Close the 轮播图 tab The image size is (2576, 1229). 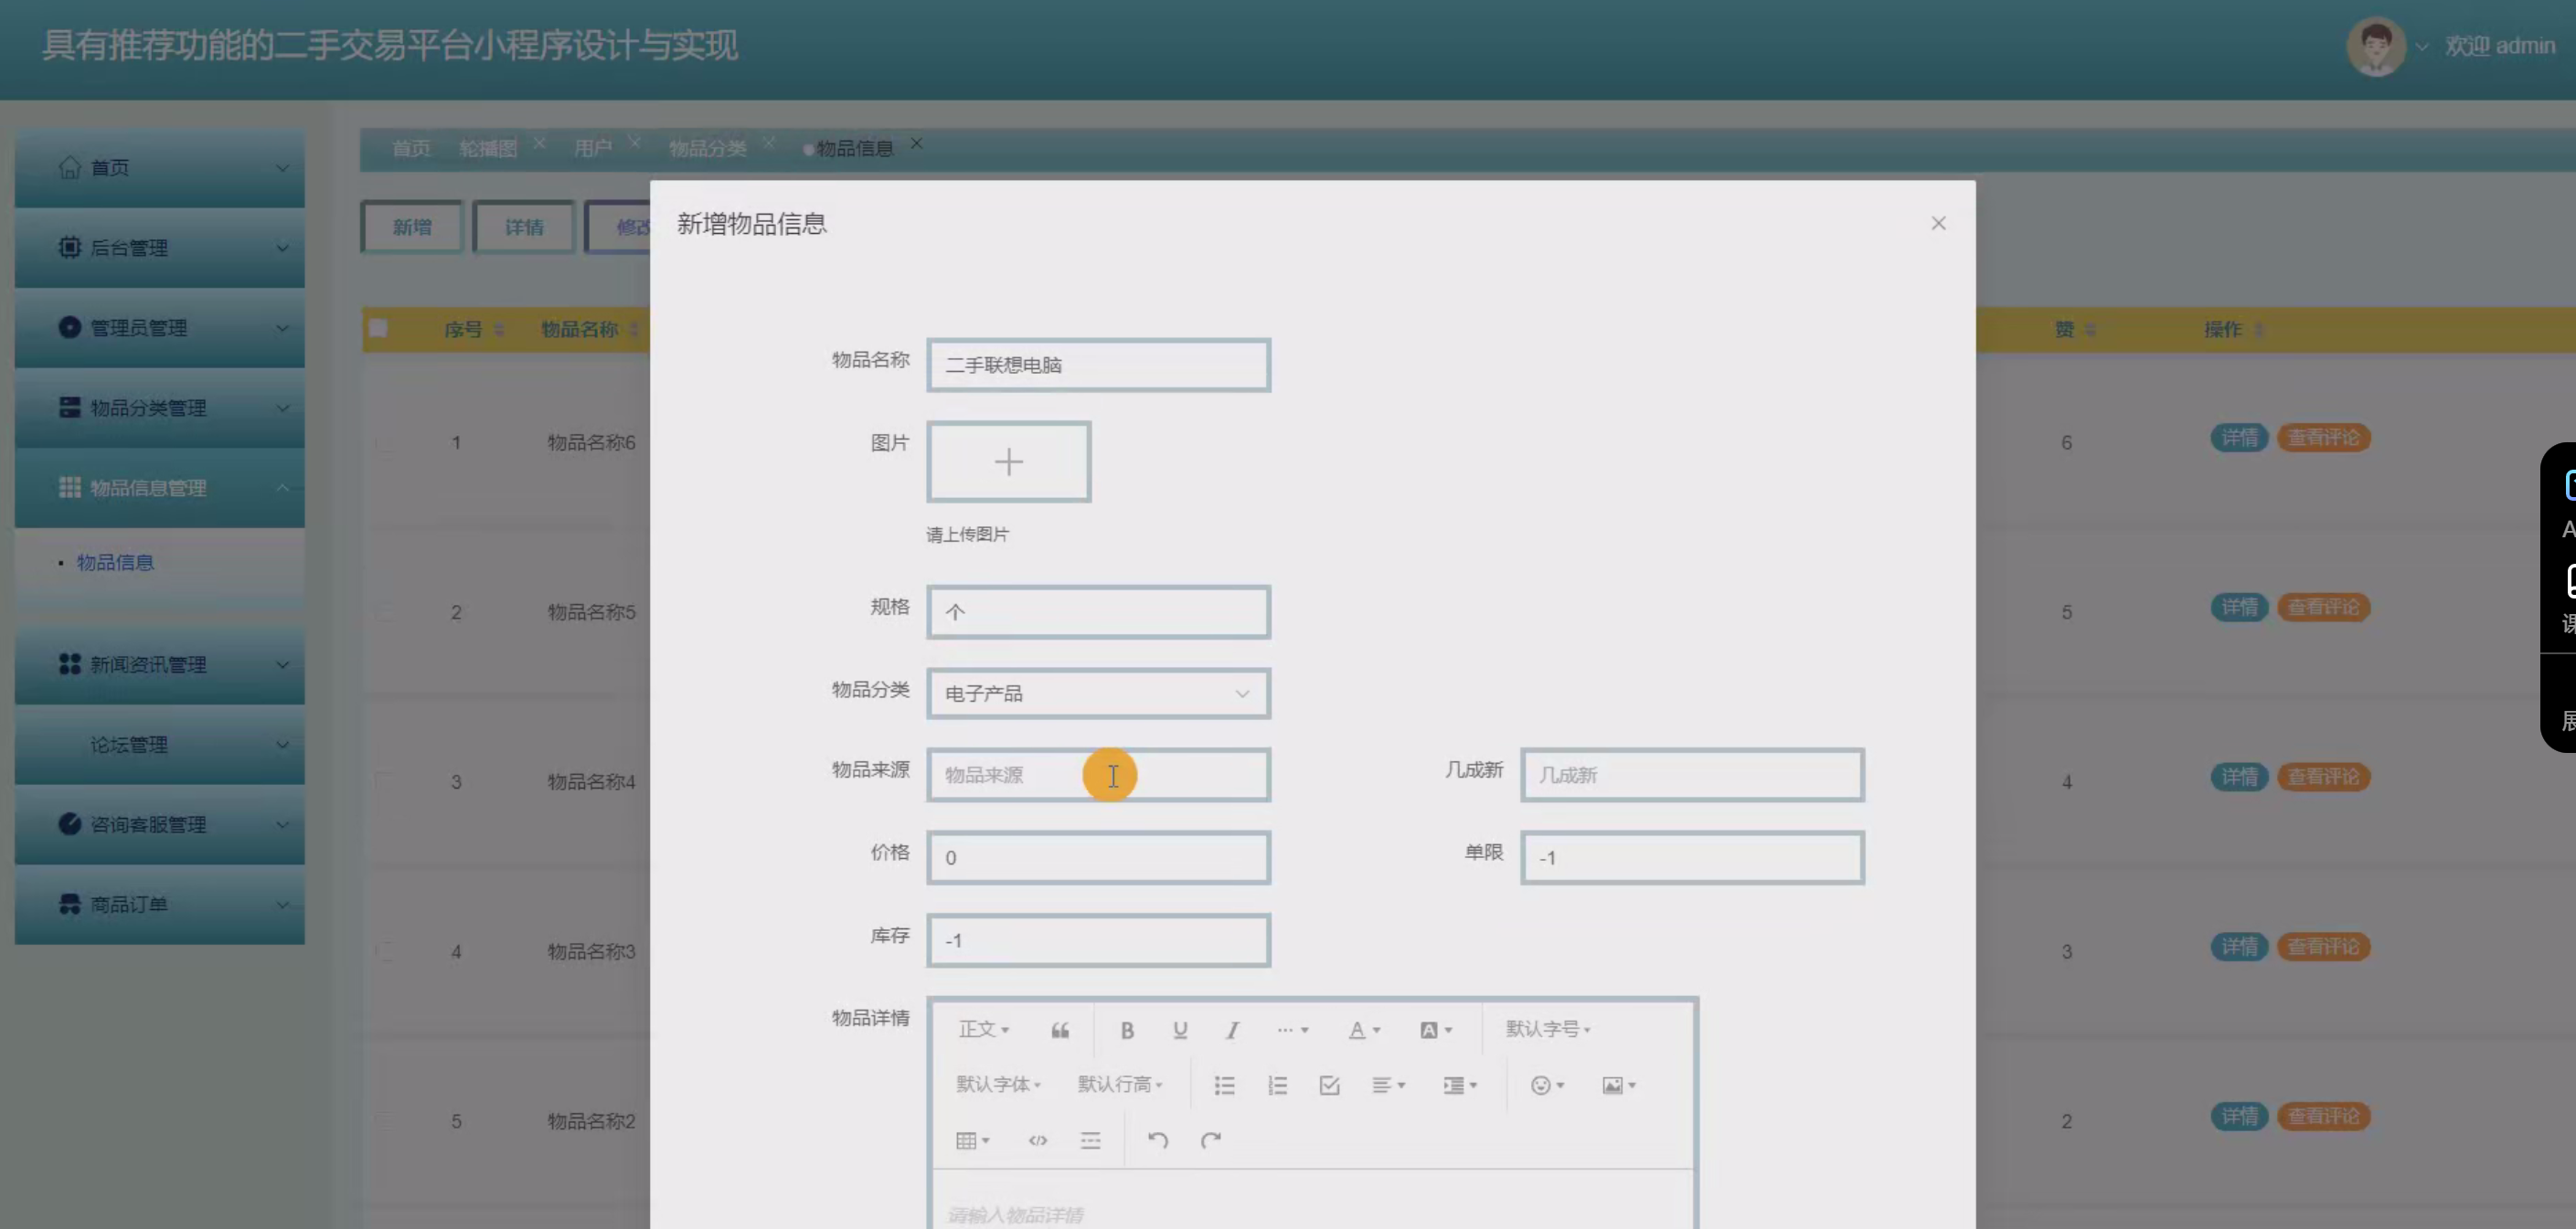(539, 143)
